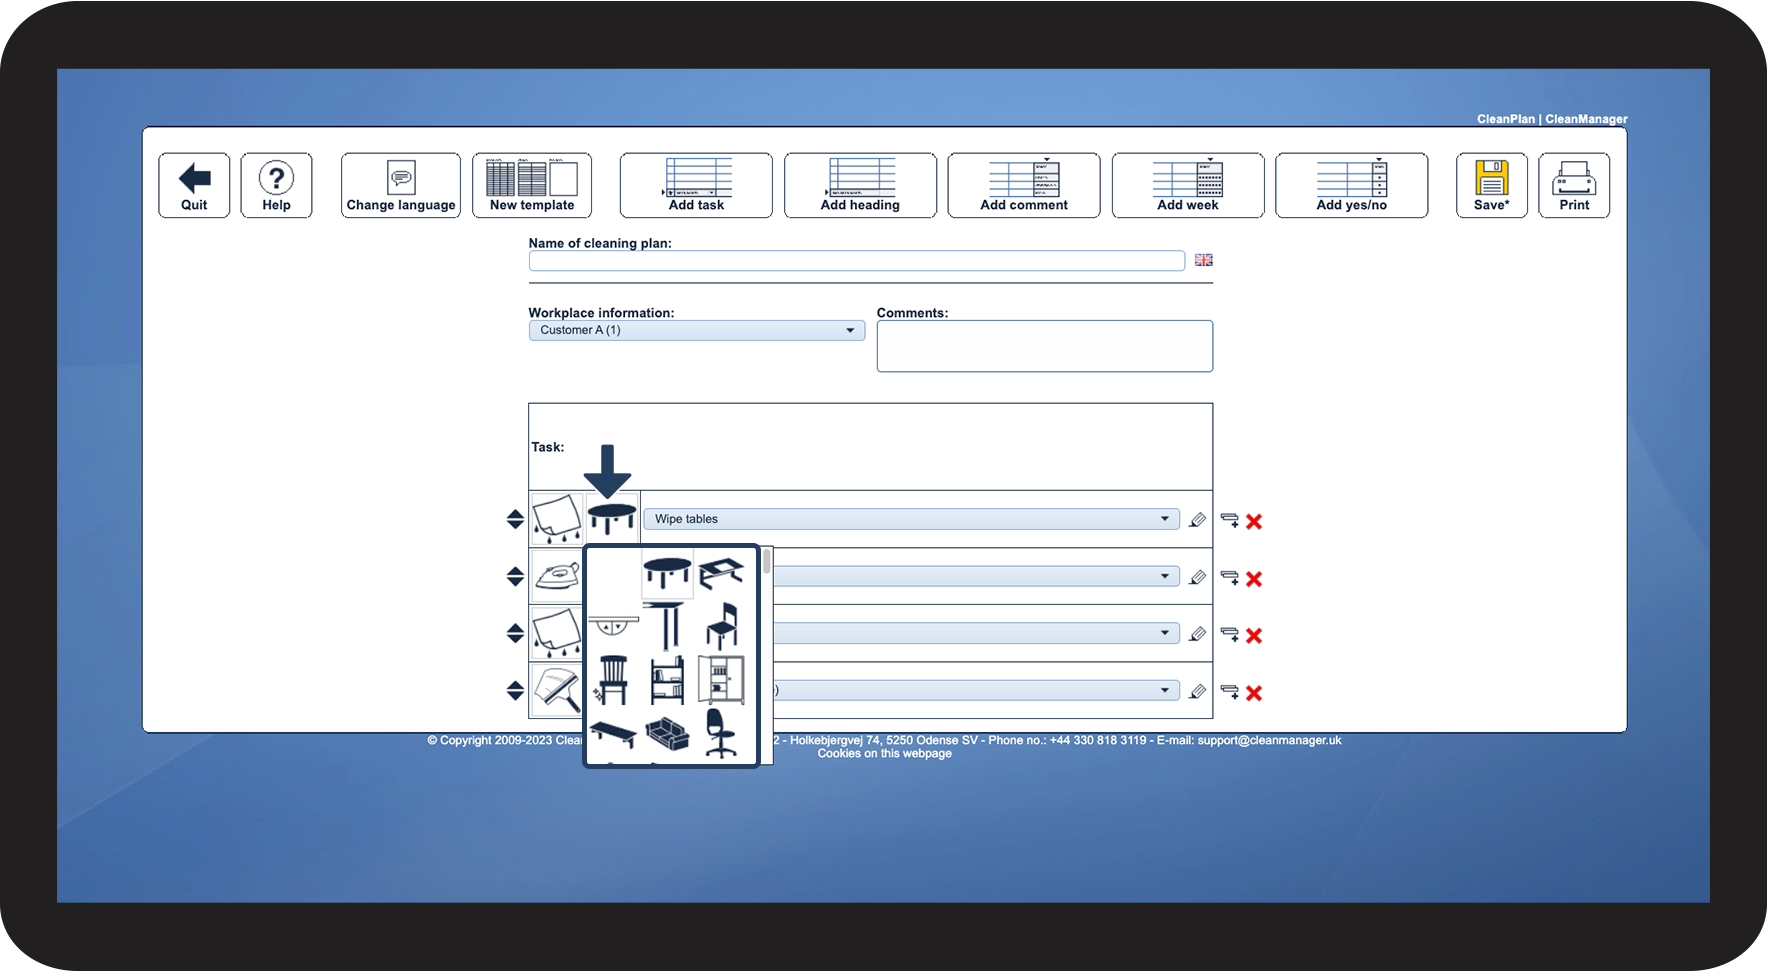1767x971 pixels.
Task: Choose the wall-mounted half-round table icon
Action: click(613, 627)
